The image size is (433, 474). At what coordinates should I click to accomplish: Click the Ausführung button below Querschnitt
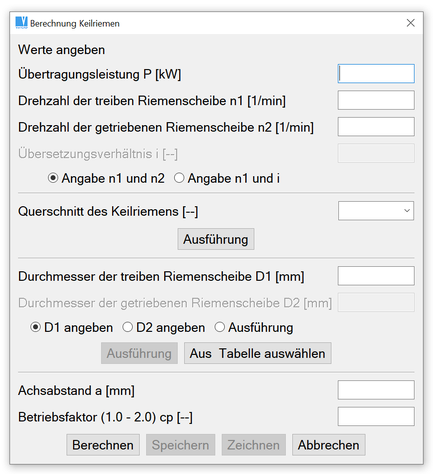pyautogui.click(x=216, y=239)
